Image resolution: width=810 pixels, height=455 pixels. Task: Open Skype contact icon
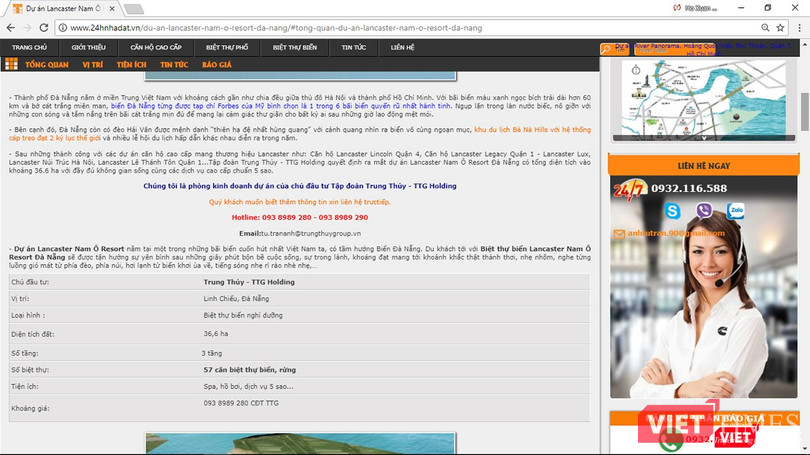pos(672,211)
